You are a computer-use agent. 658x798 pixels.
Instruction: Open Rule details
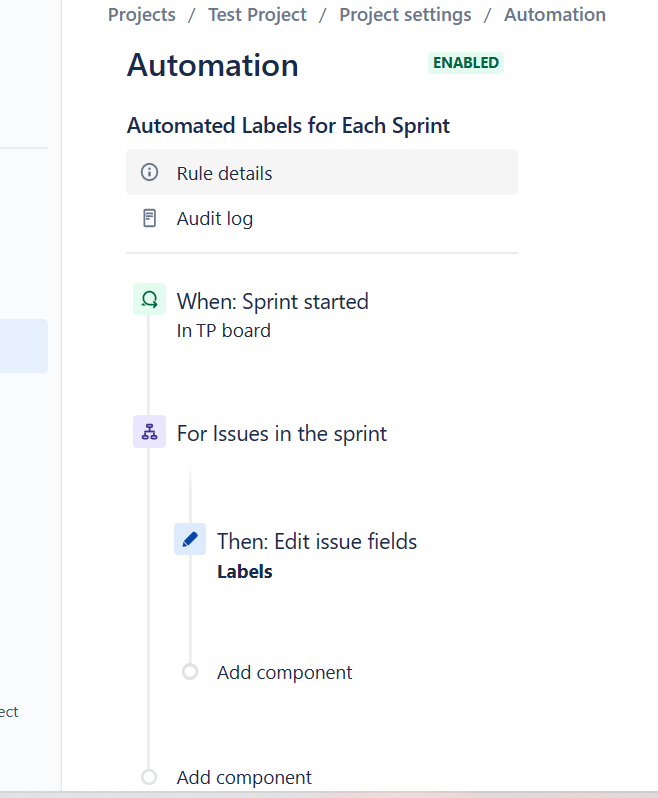click(x=322, y=173)
